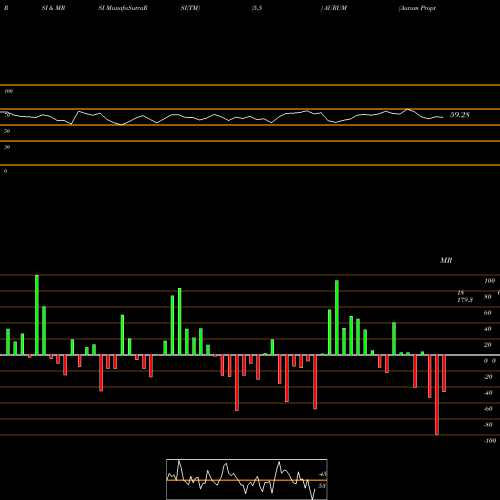This screenshot has height=500, width=500.
Task: Click the 45 label in mini chart
Action: pos(323,474)
